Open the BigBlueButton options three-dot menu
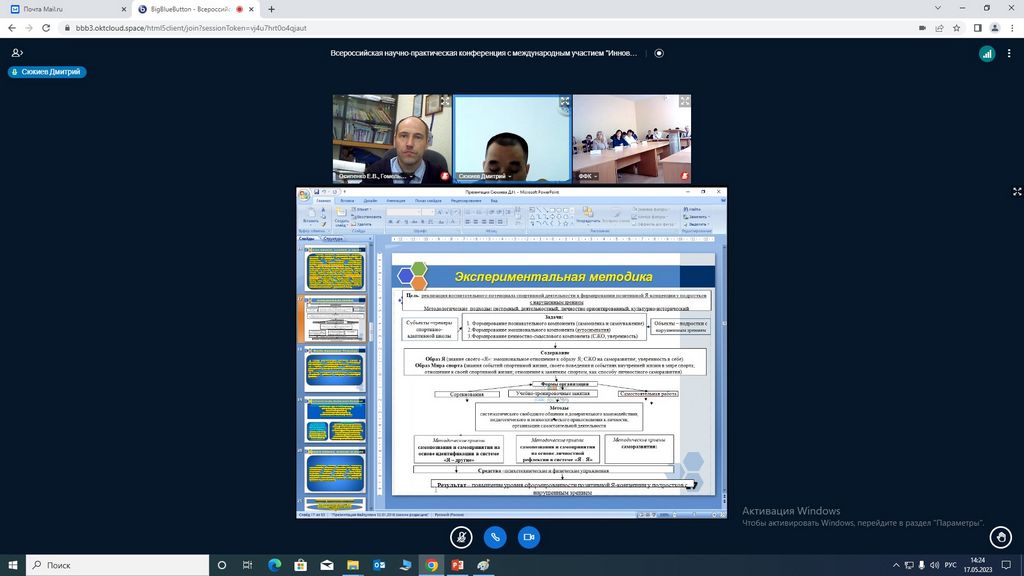The width and height of the screenshot is (1024, 576). coord(1009,54)
